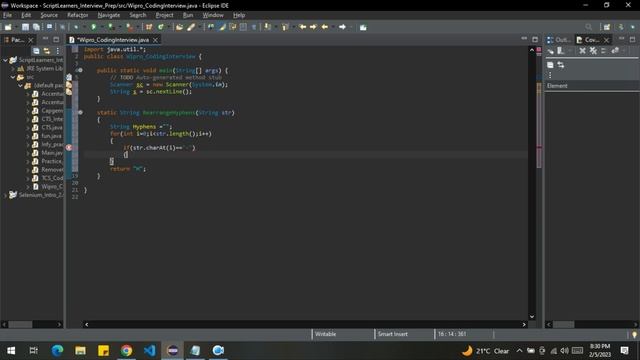Click the Smart Insert status entry
The height and width of the screenshot is (360, 640).
point(393,334)
